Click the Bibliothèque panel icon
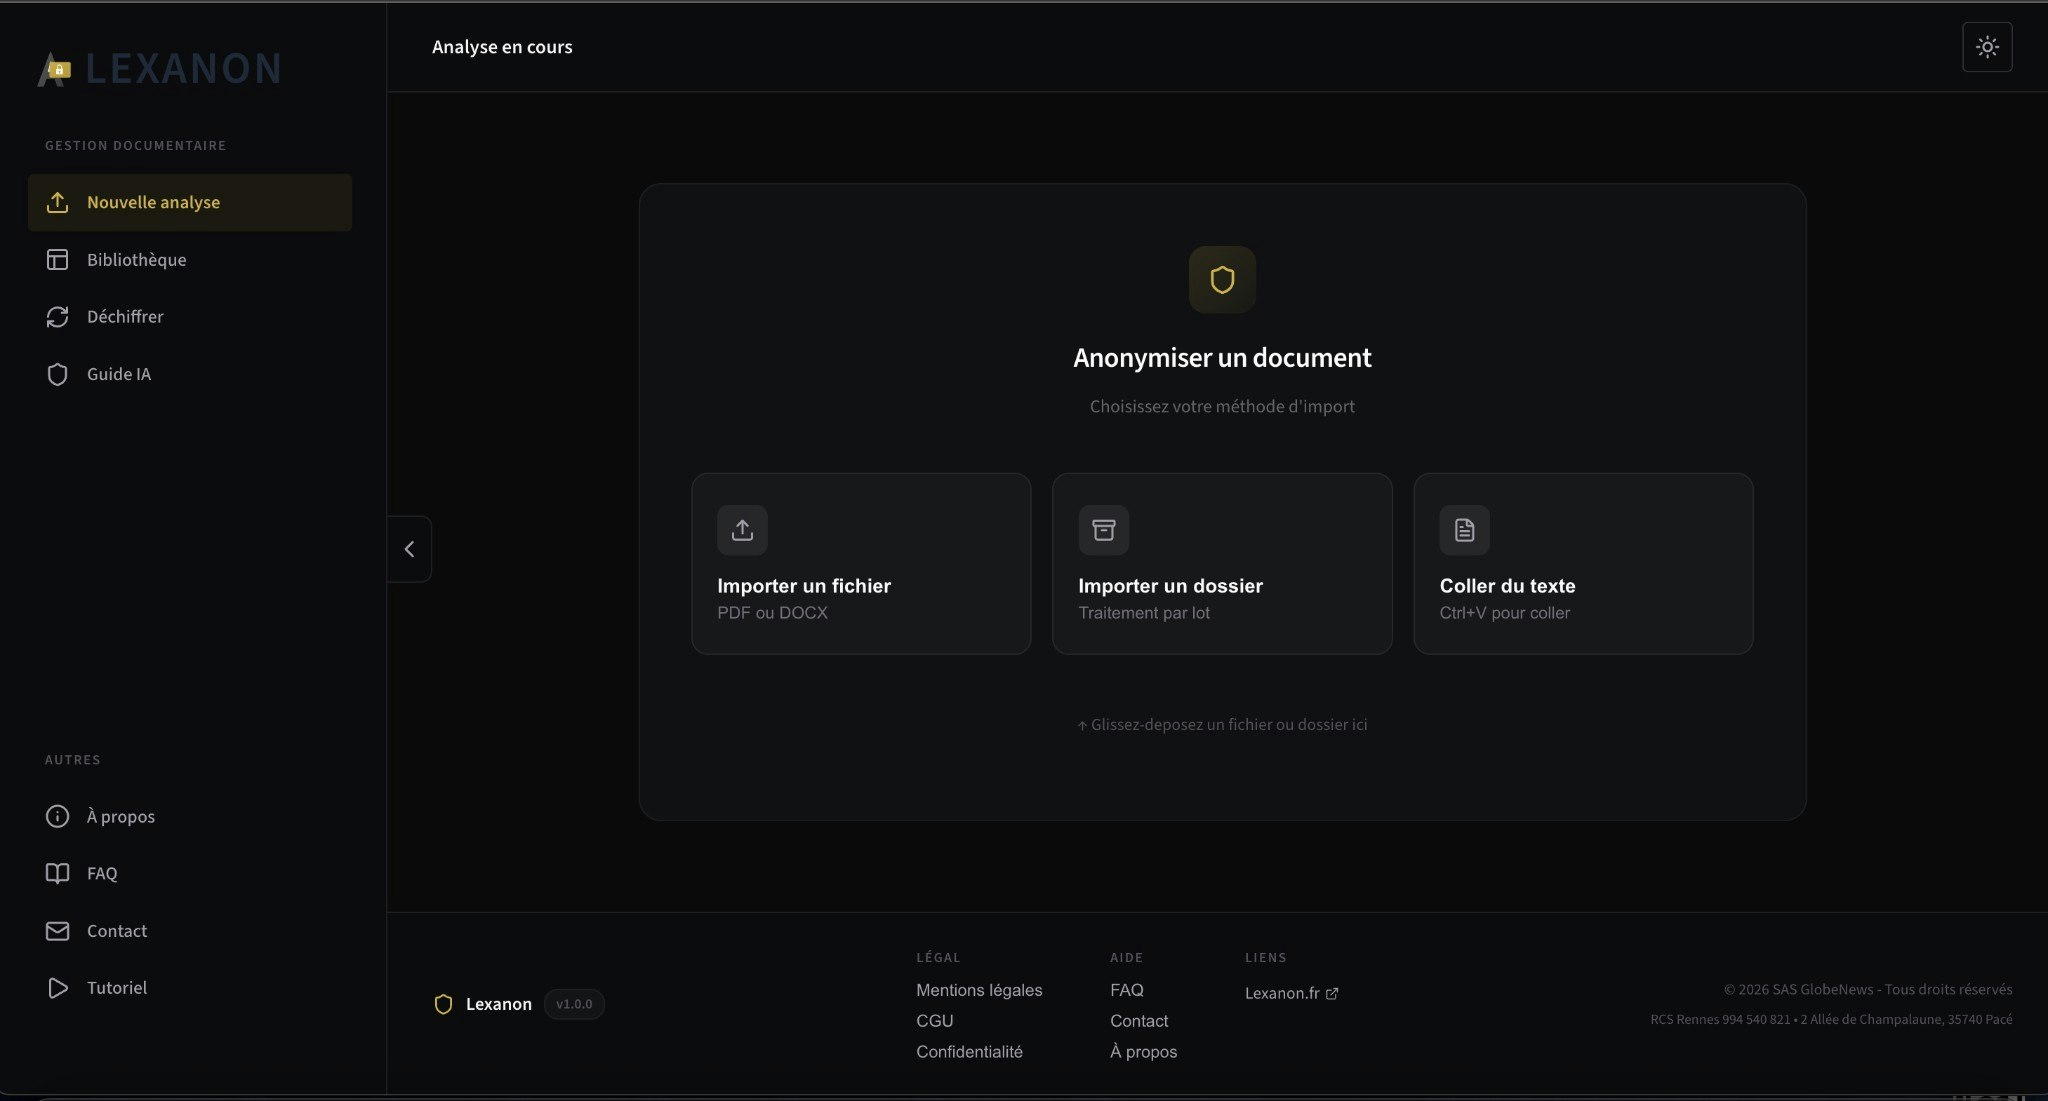The height and width of the screenshot is (1101, 2048). point(58,259)
